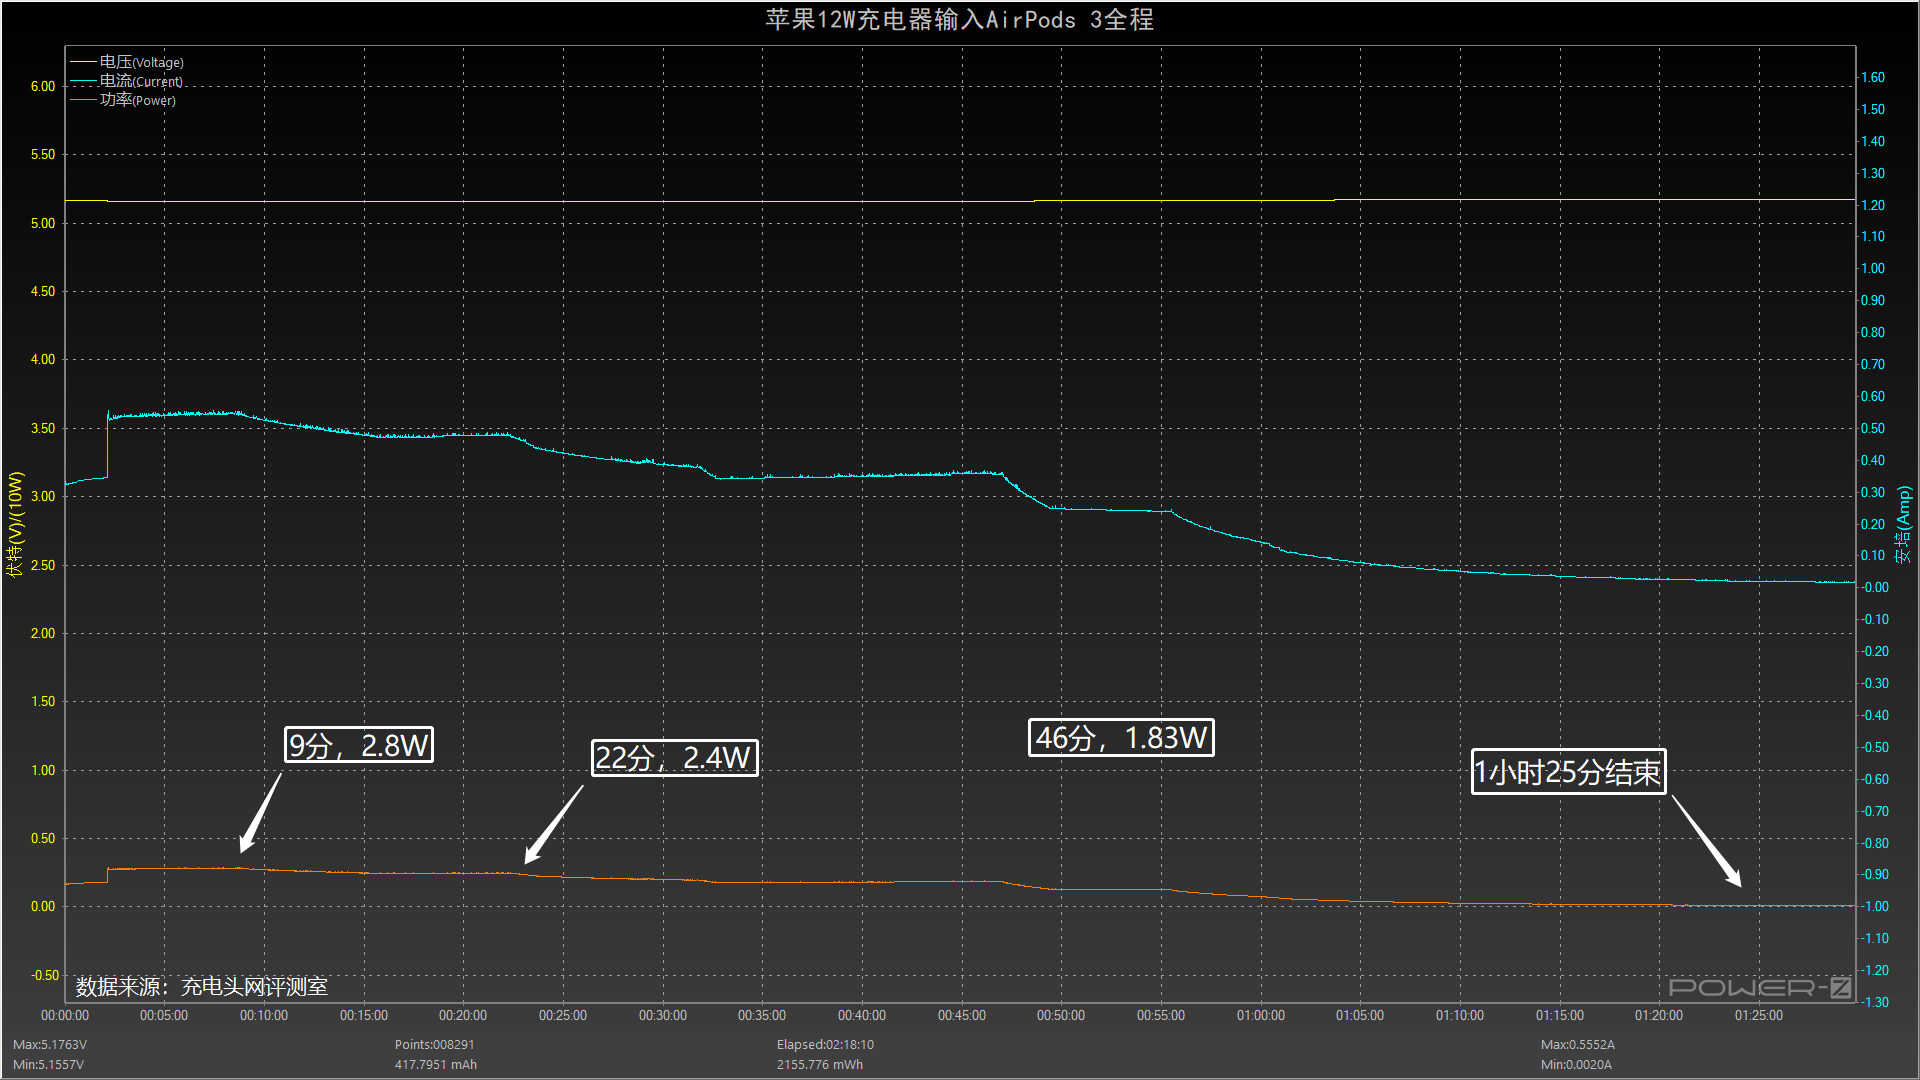Toggle the 电压(Voltage) legend entry
1920x1080 pixels.
point(140,62)
